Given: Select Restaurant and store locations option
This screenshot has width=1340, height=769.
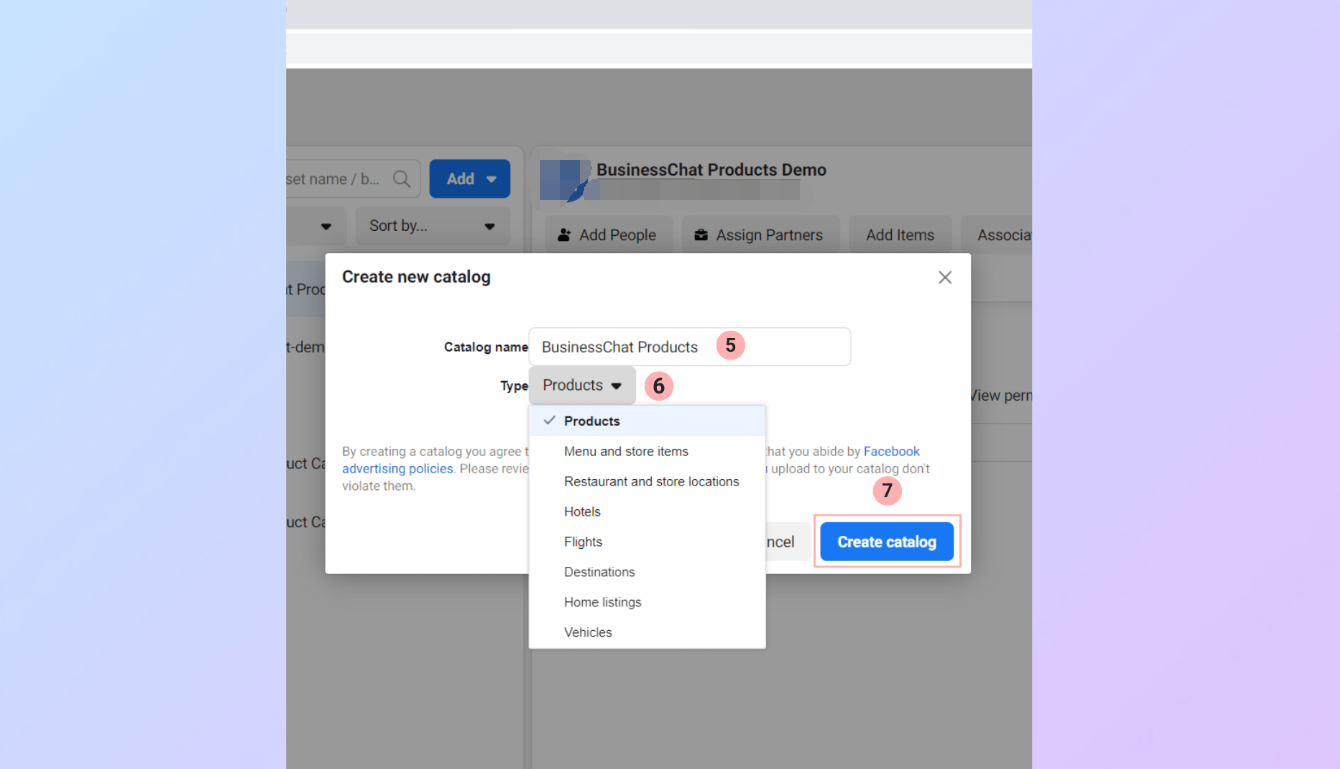Looking at the screenshot, I should coord(647,481).
